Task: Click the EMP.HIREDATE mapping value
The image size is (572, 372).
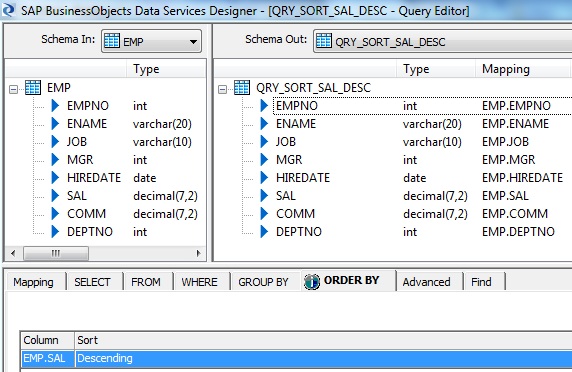Action: [x=522, y=178]
